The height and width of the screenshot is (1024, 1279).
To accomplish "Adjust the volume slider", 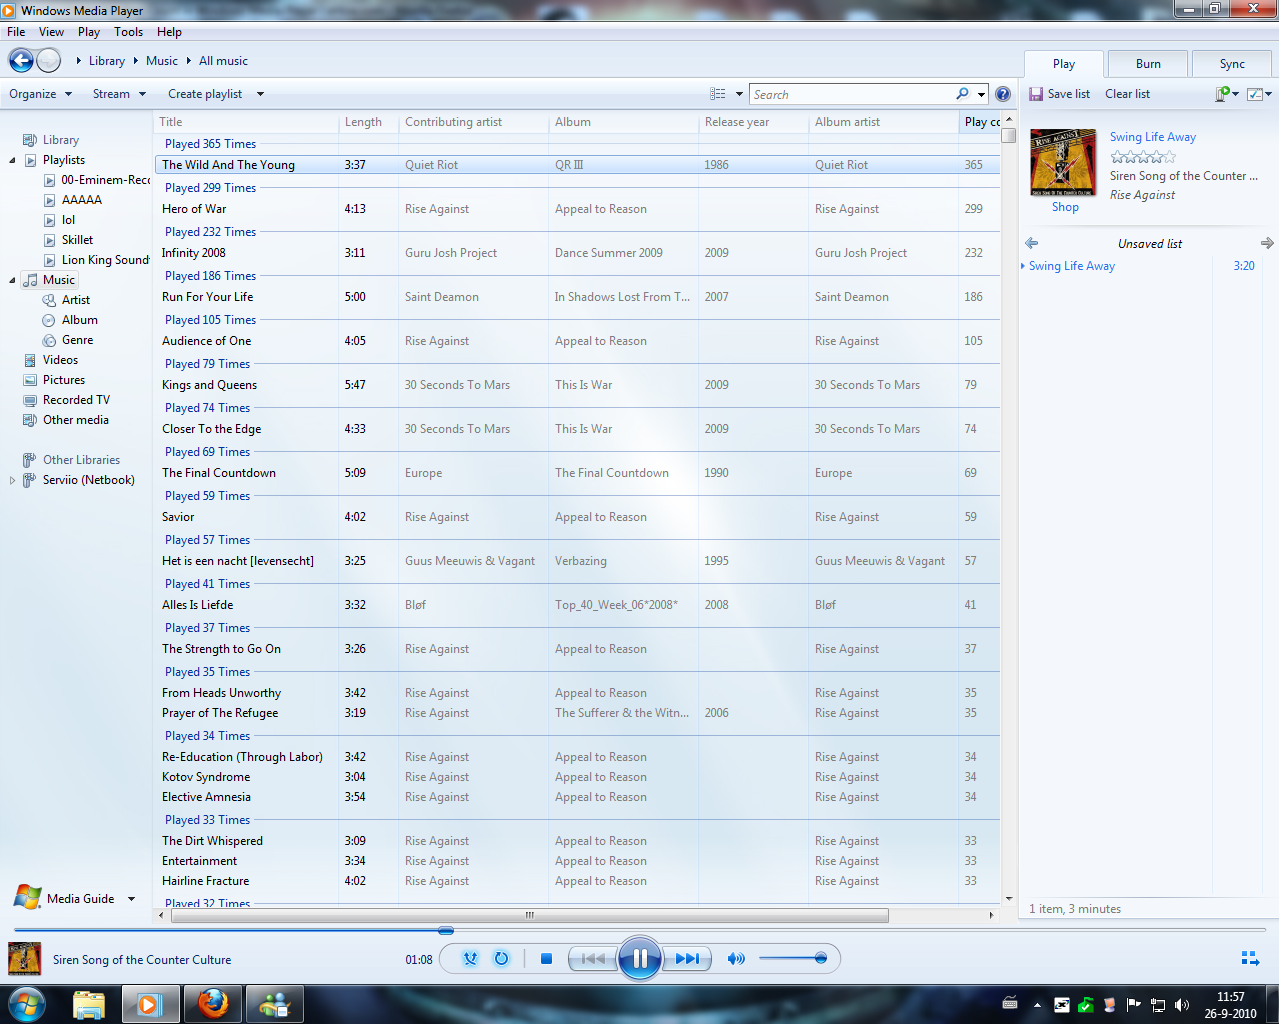I will 792,959.
